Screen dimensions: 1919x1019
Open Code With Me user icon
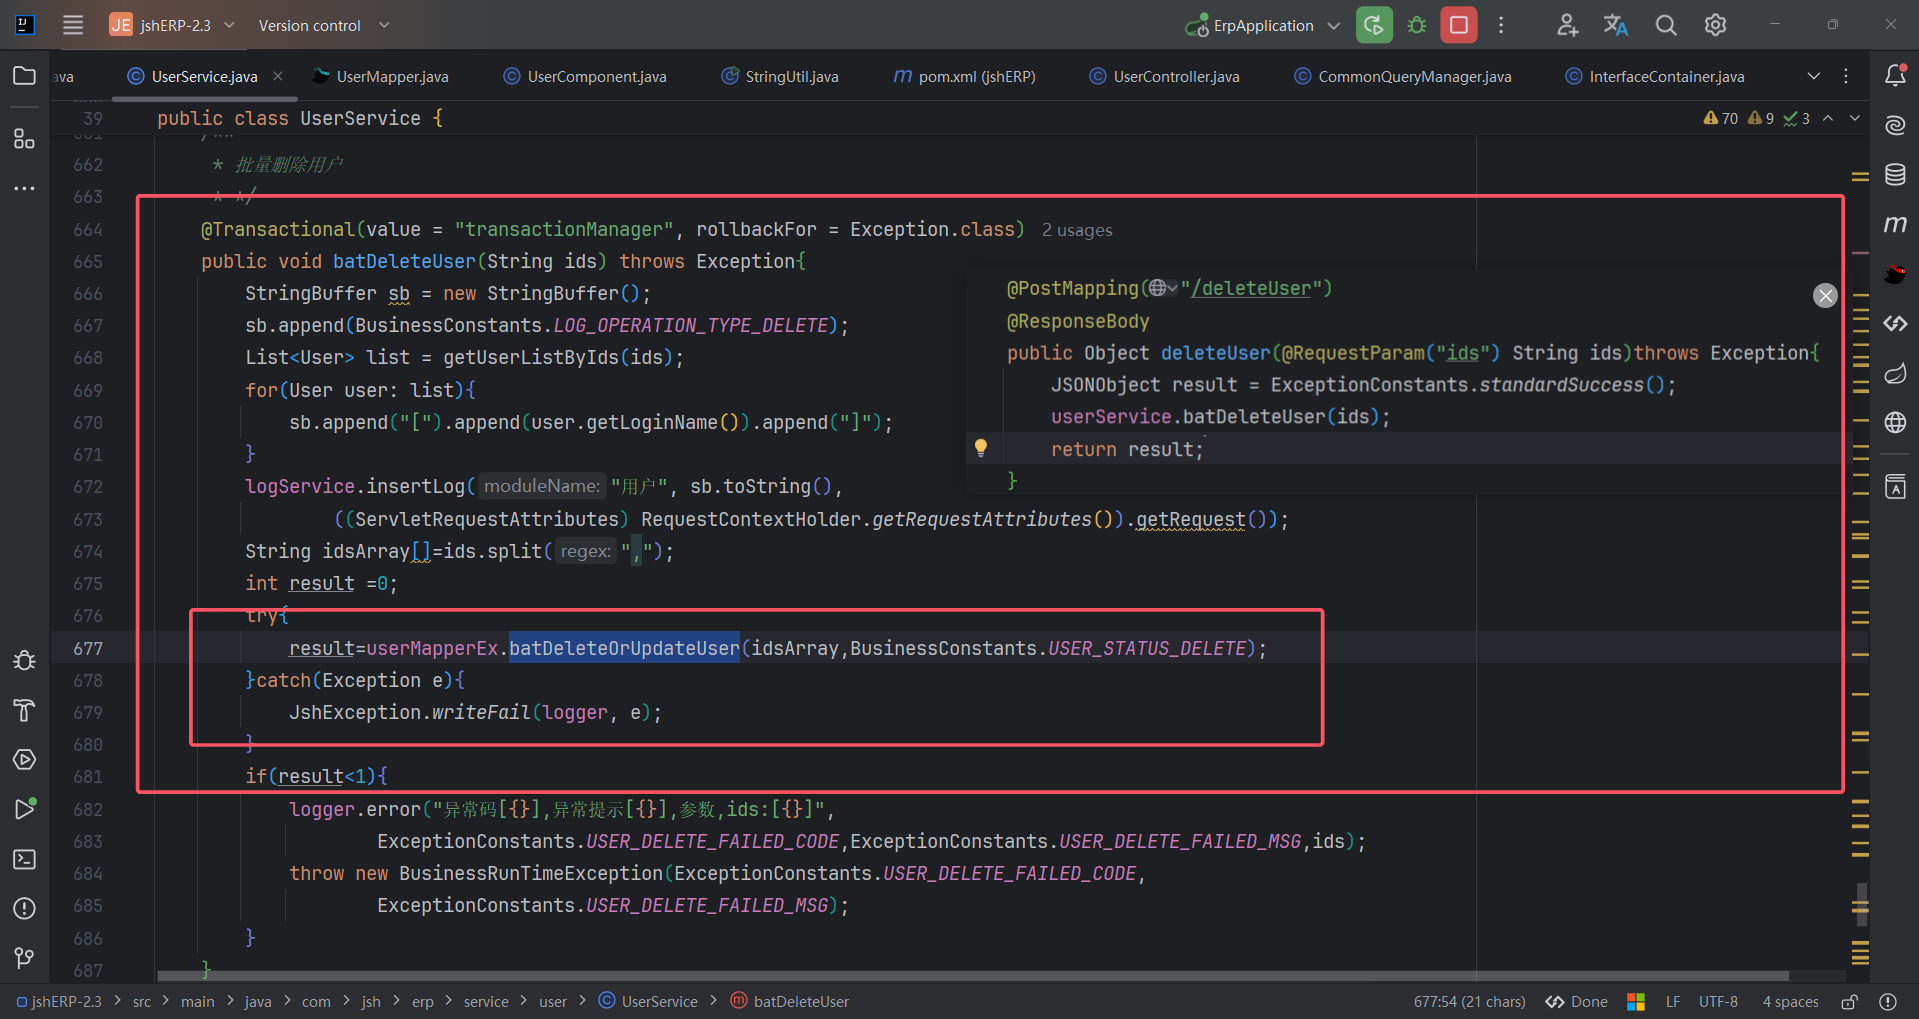click(x=1567, y=25)
